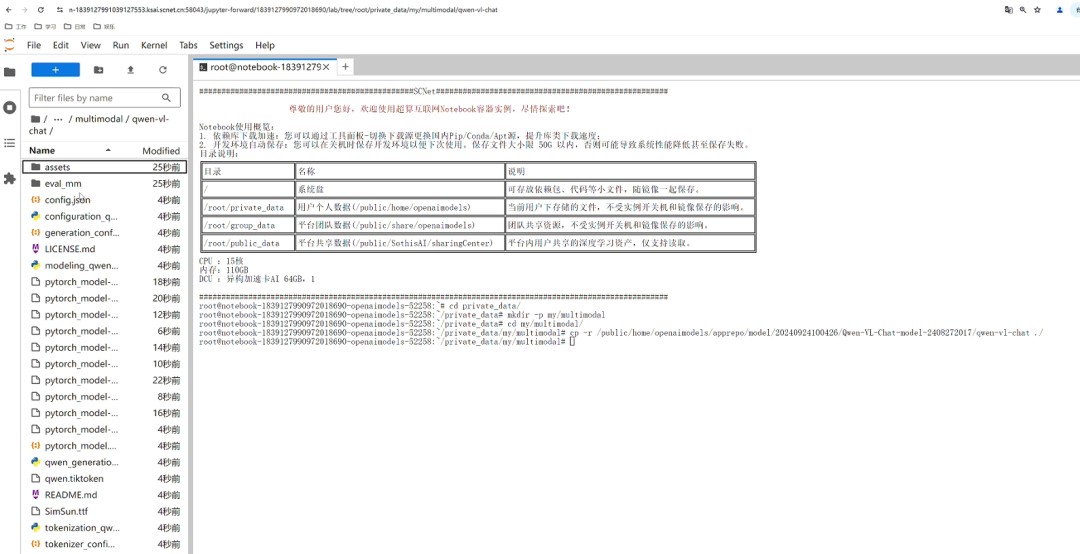Click the New Folder icon

point(98,70)
